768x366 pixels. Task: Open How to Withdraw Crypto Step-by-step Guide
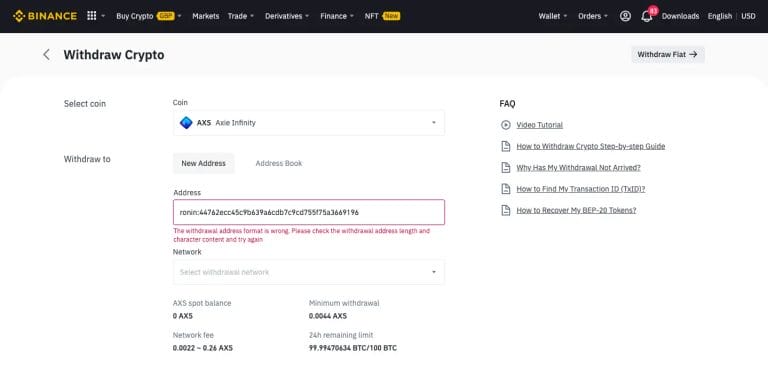(x=591, y=146)
